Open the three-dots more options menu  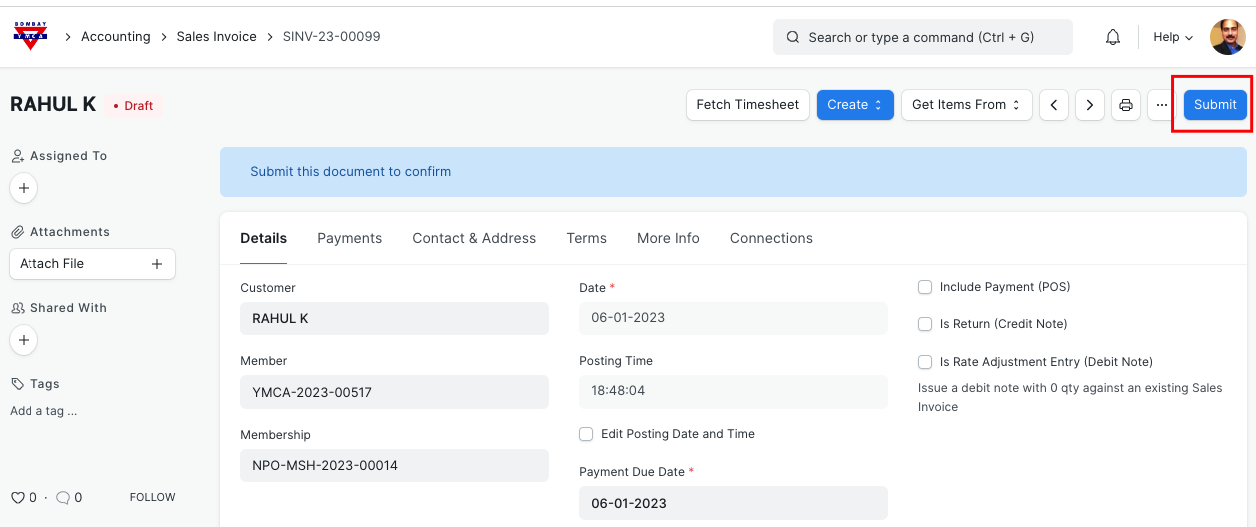point(1161,105)
